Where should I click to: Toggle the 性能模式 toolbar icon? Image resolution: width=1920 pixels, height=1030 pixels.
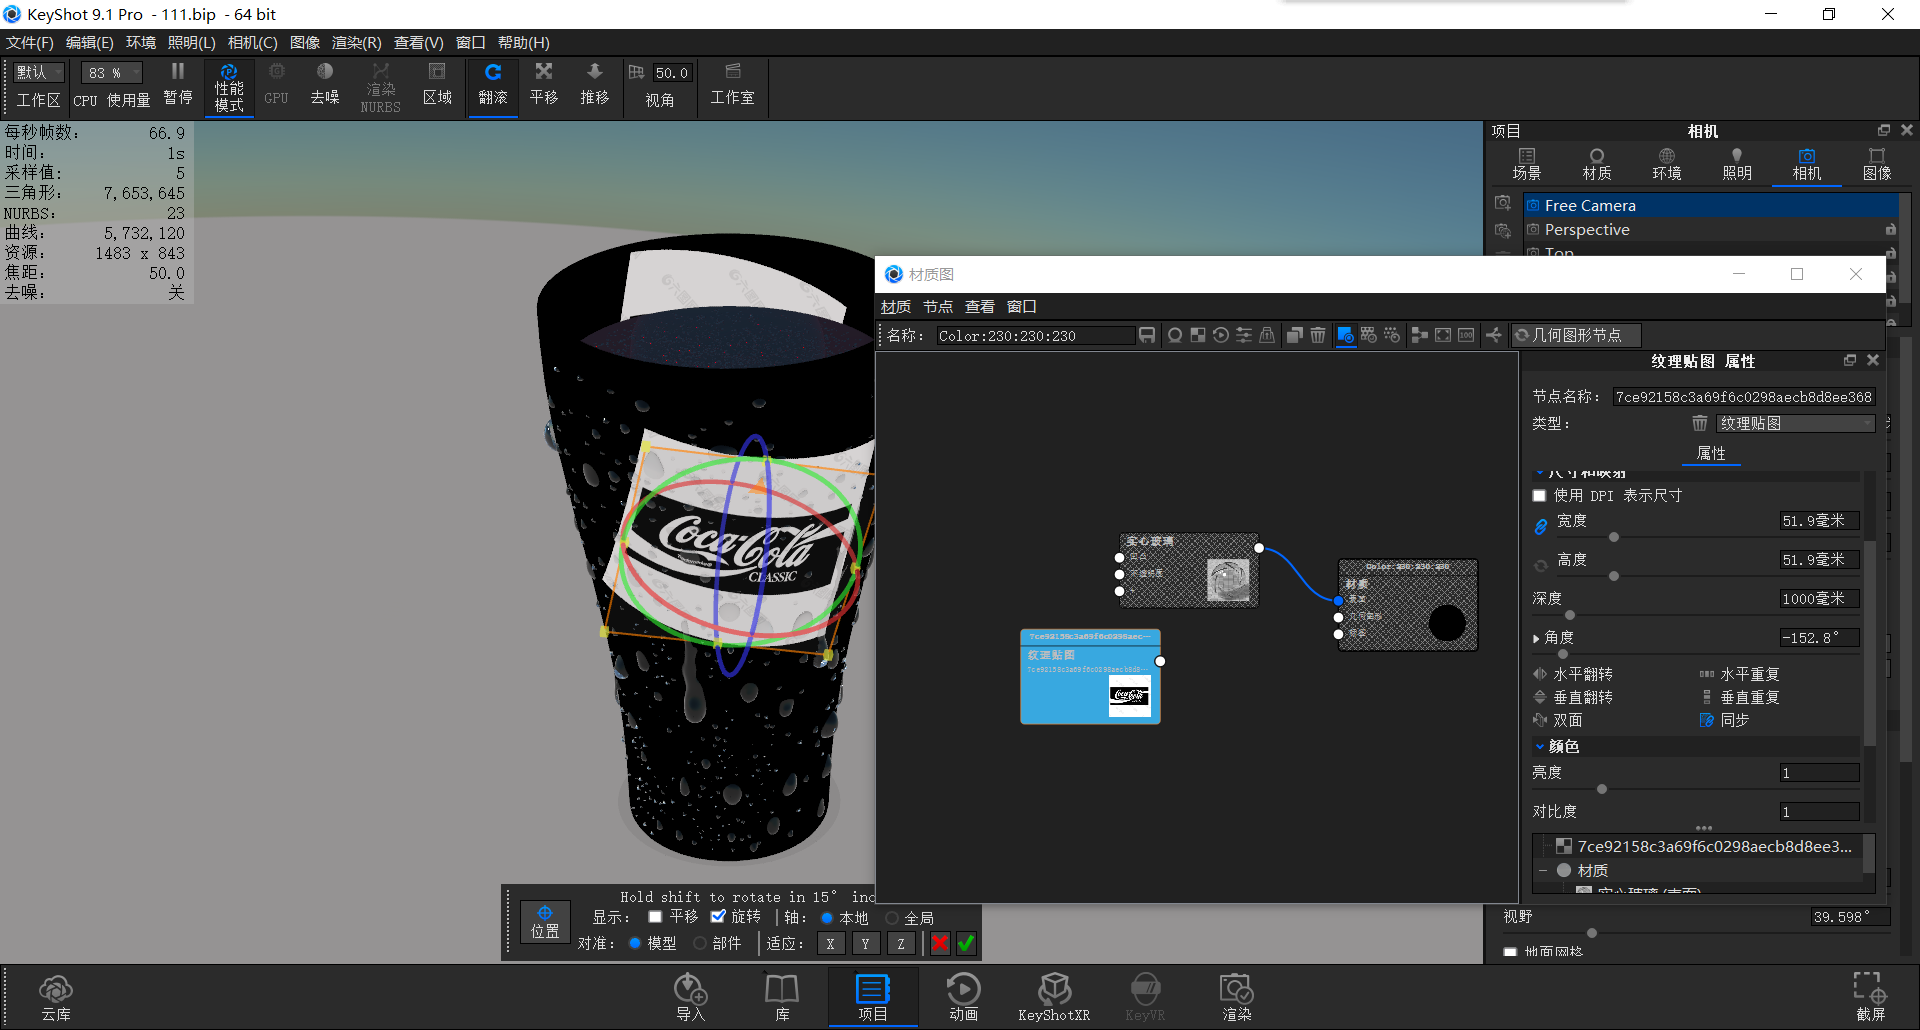pos(229,87)
